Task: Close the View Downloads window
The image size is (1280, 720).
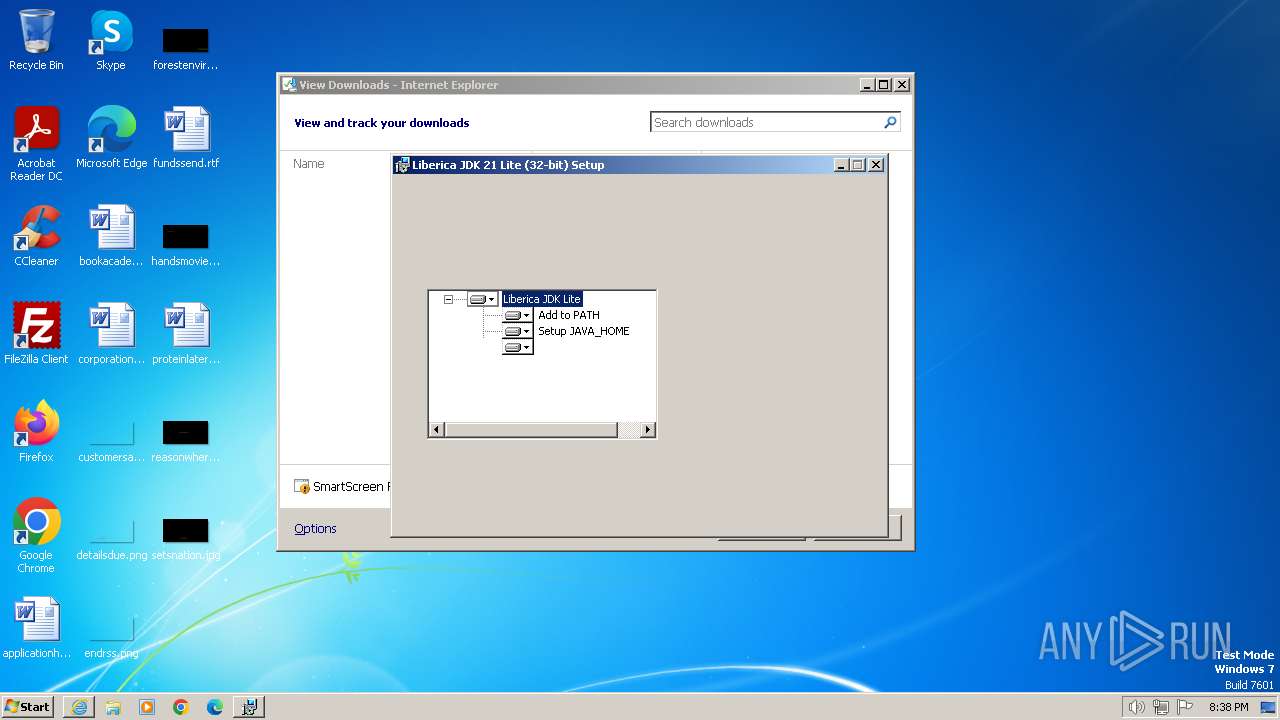Action: pyautogui.click(x=901, y=85)
